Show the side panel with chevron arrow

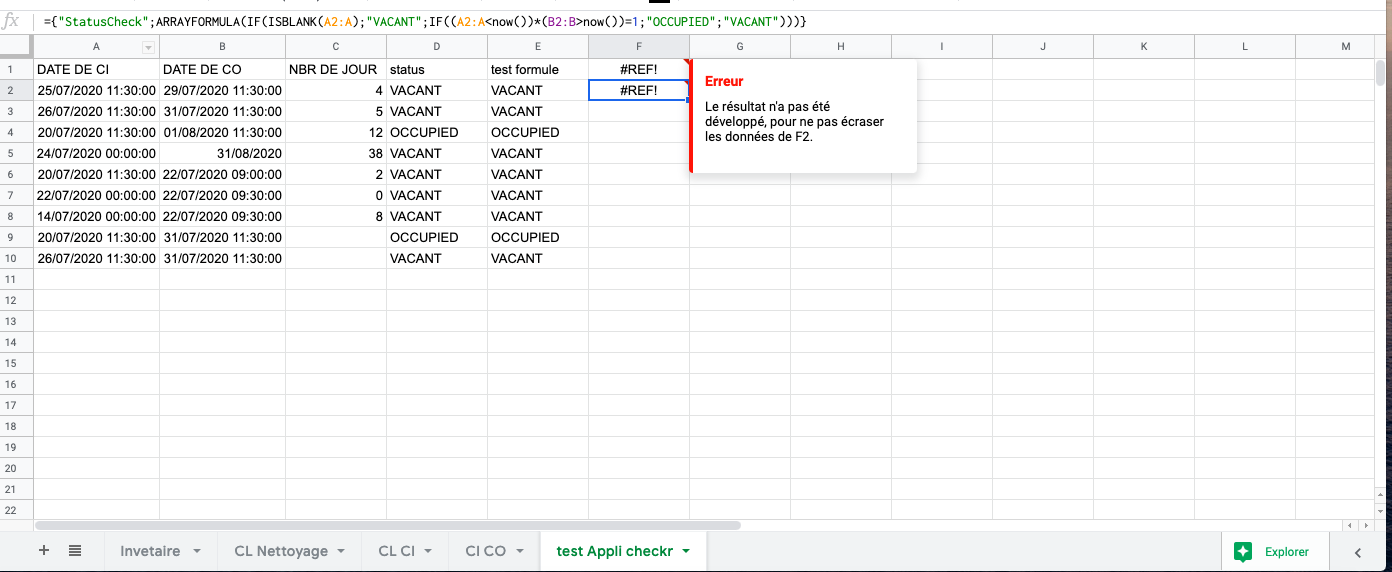[1358, 552]
